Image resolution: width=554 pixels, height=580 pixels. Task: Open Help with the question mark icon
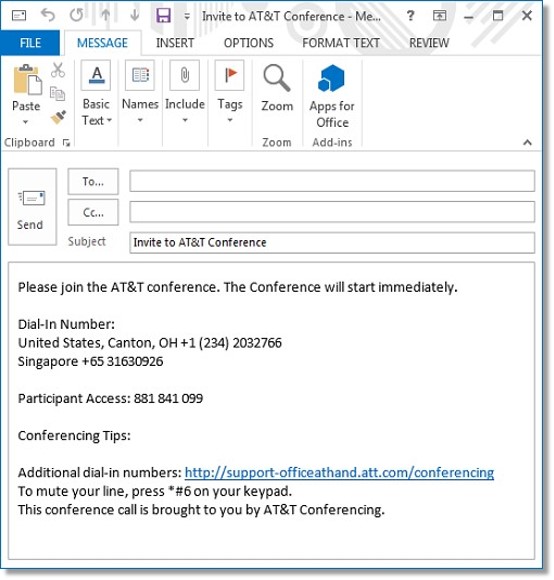click(410, 16)
